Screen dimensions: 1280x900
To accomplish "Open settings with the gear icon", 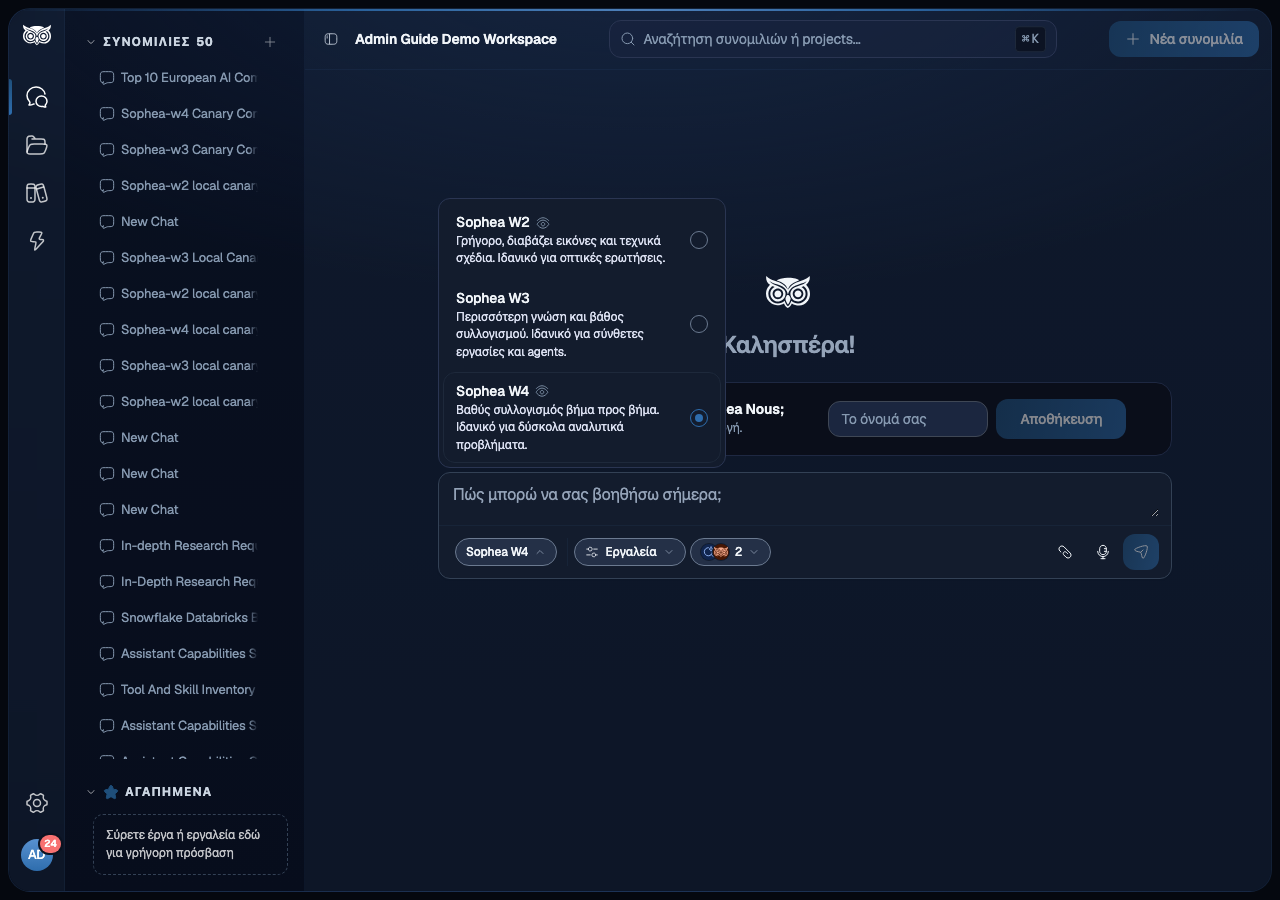I will 37,803.
